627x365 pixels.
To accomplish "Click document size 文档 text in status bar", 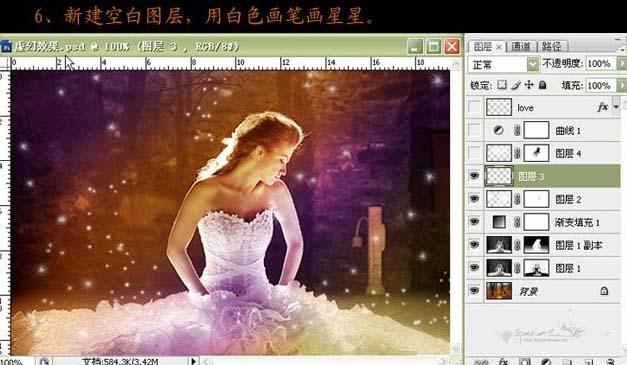I will point(120,361).
